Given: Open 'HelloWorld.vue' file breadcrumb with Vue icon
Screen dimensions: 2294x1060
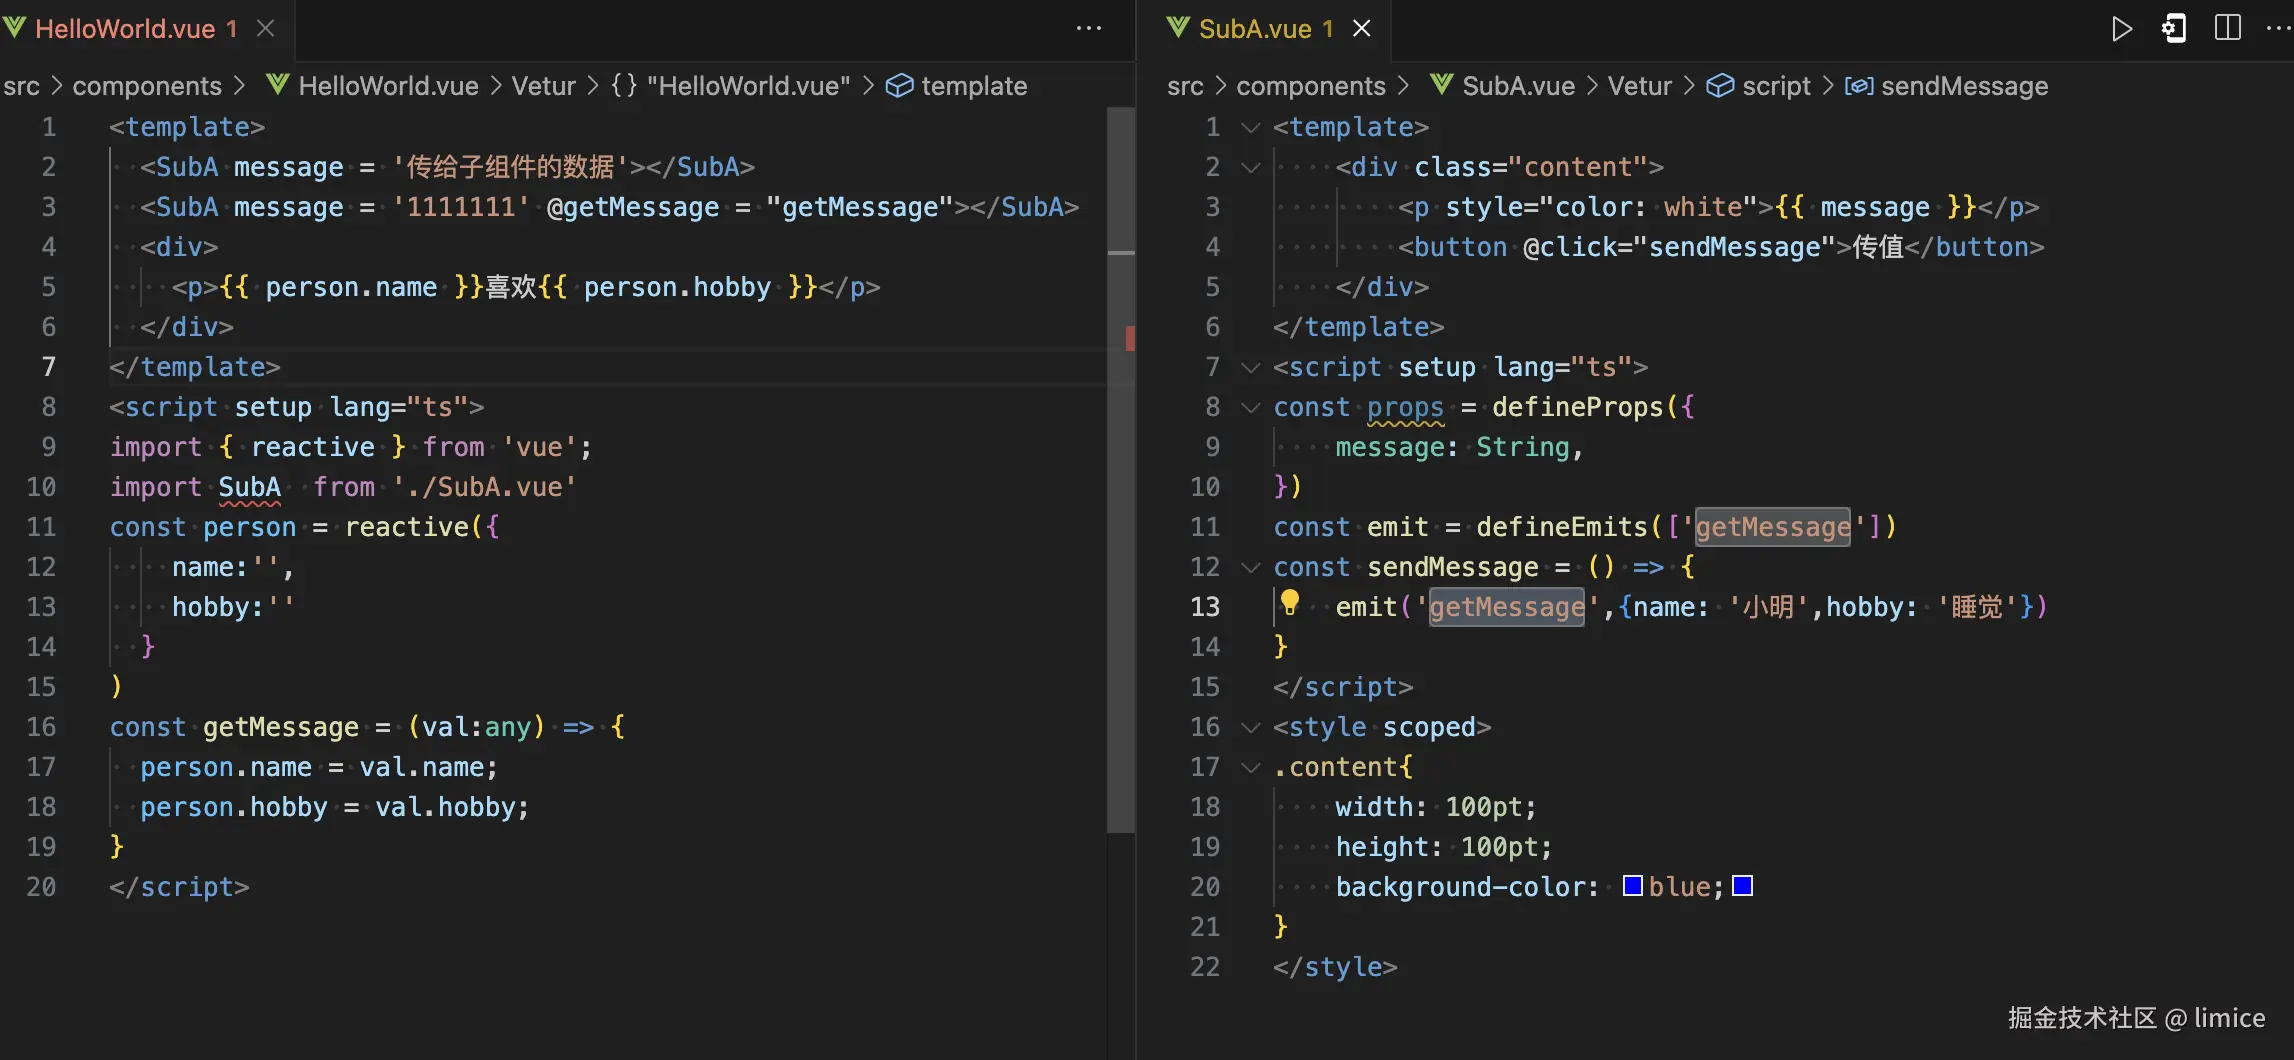Looking at the screenshot, I should tap(373, 86).
